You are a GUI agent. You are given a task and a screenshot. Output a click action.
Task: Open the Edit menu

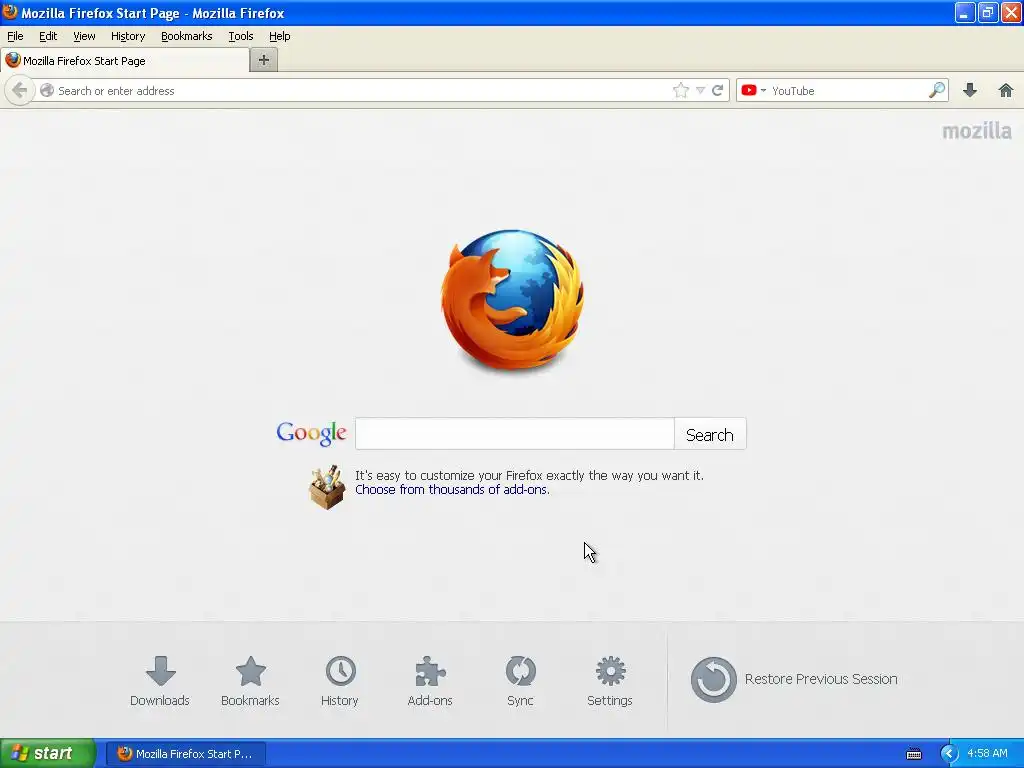(x=48, y=36)
